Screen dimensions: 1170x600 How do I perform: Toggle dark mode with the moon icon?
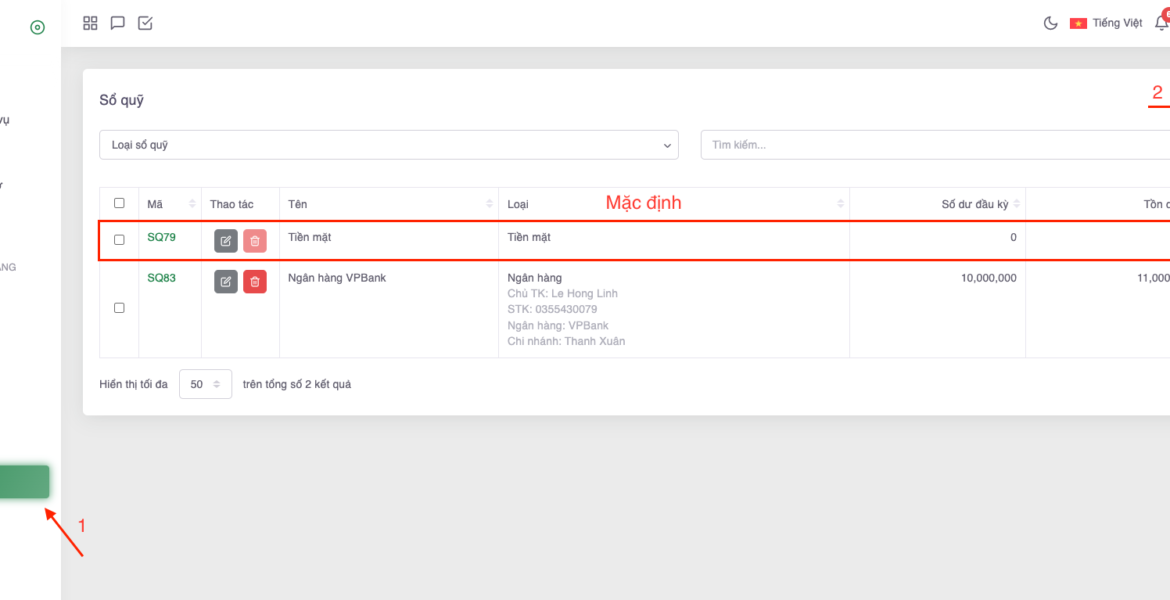click(x=1051, y=23)
